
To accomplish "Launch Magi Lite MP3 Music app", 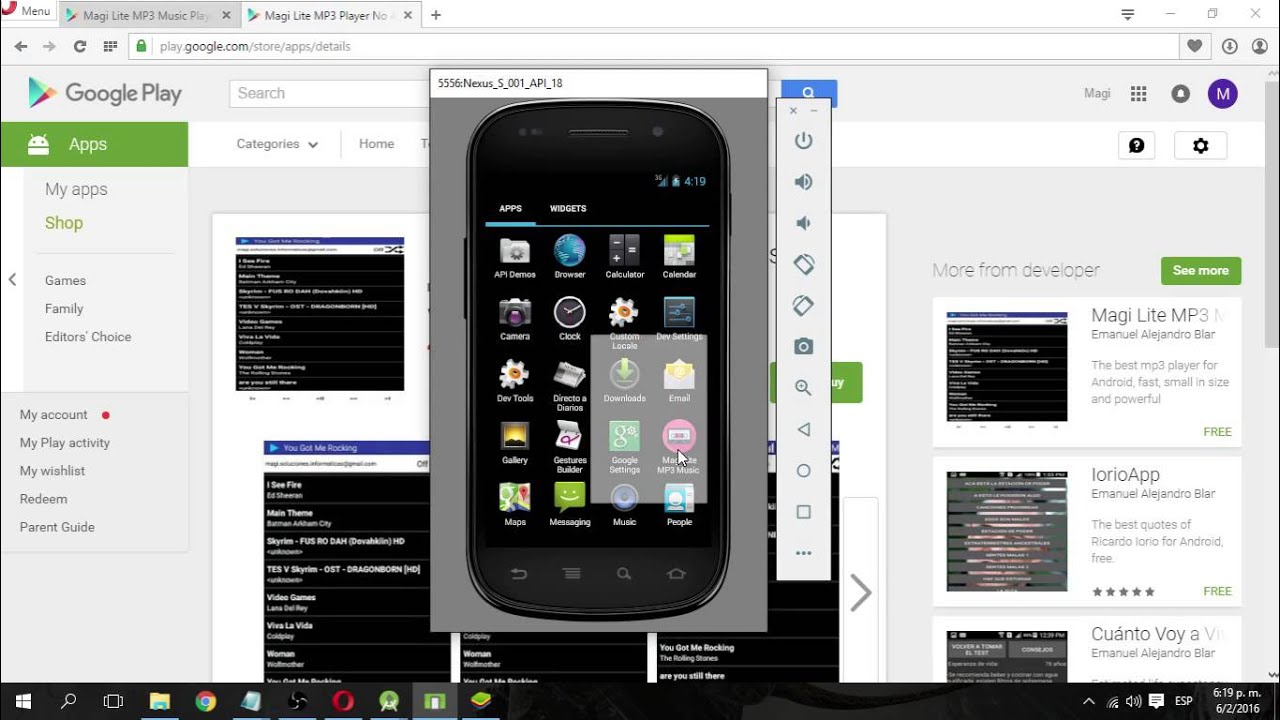I will 679,447.
